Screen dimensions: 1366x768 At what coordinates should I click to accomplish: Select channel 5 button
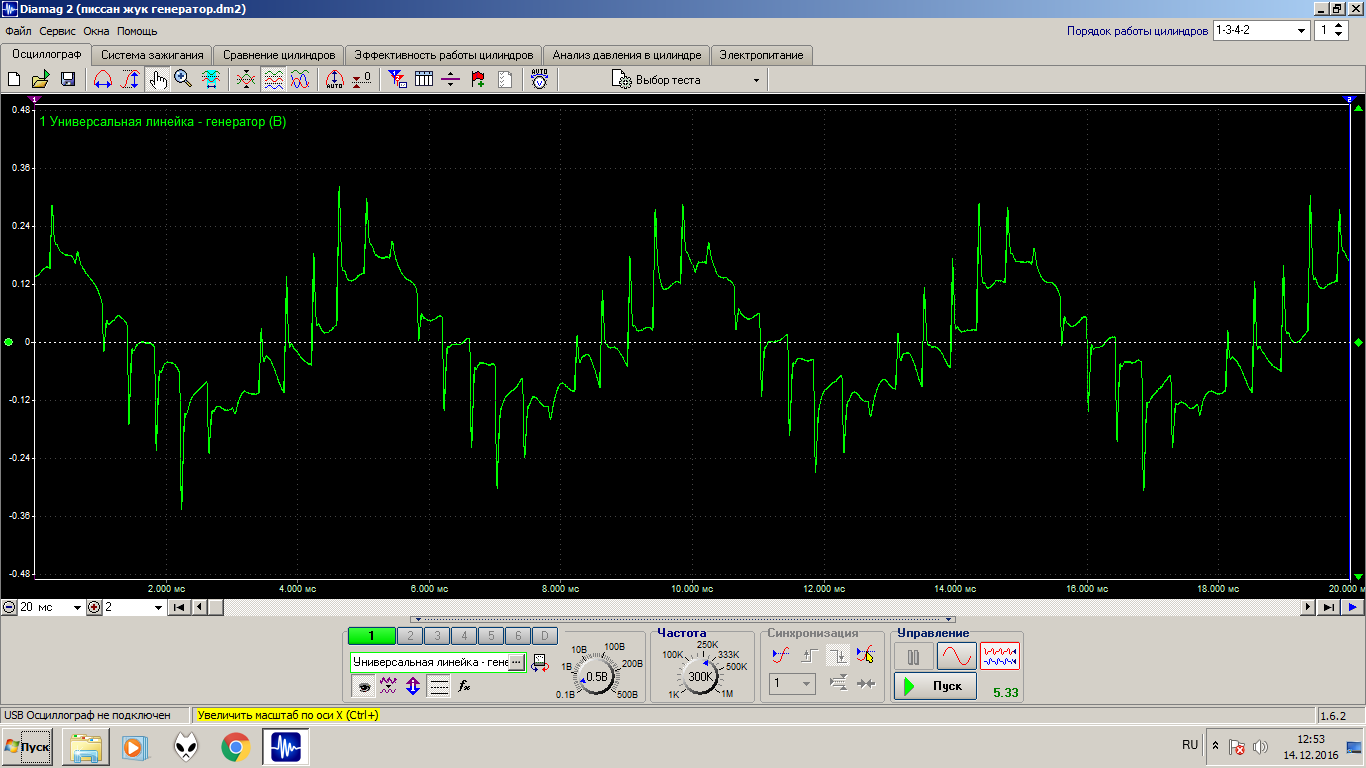pyautogui.click(x=491, y=636)
